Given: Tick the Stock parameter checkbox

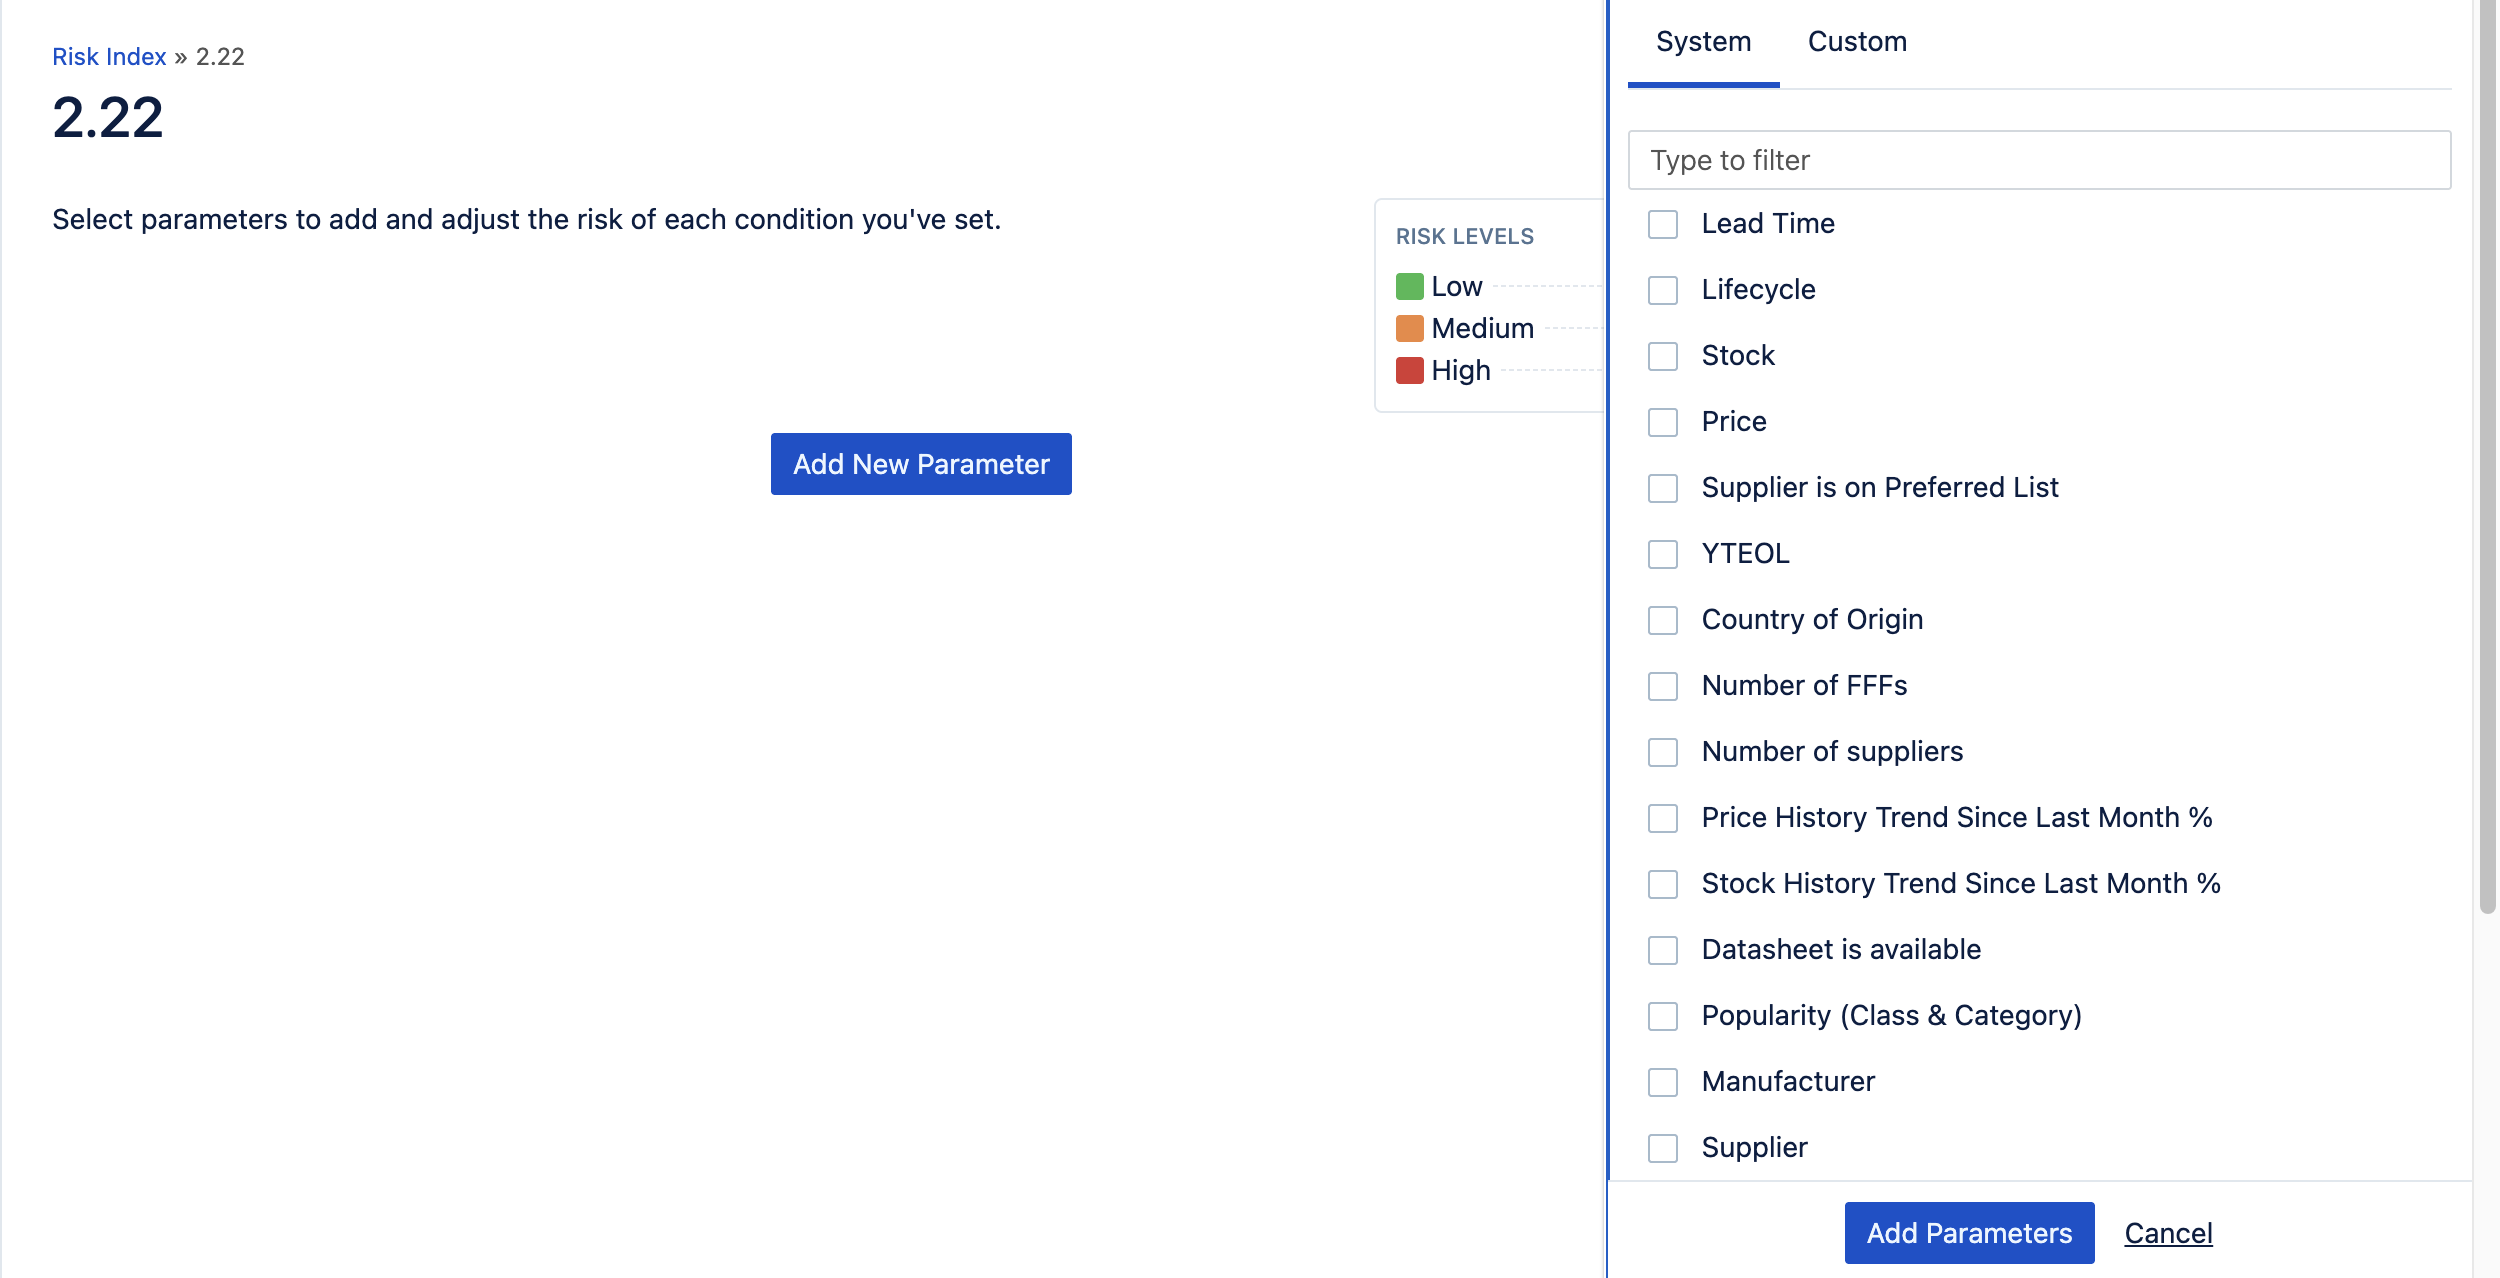Looking at the screenshot, I should 1663,356.
